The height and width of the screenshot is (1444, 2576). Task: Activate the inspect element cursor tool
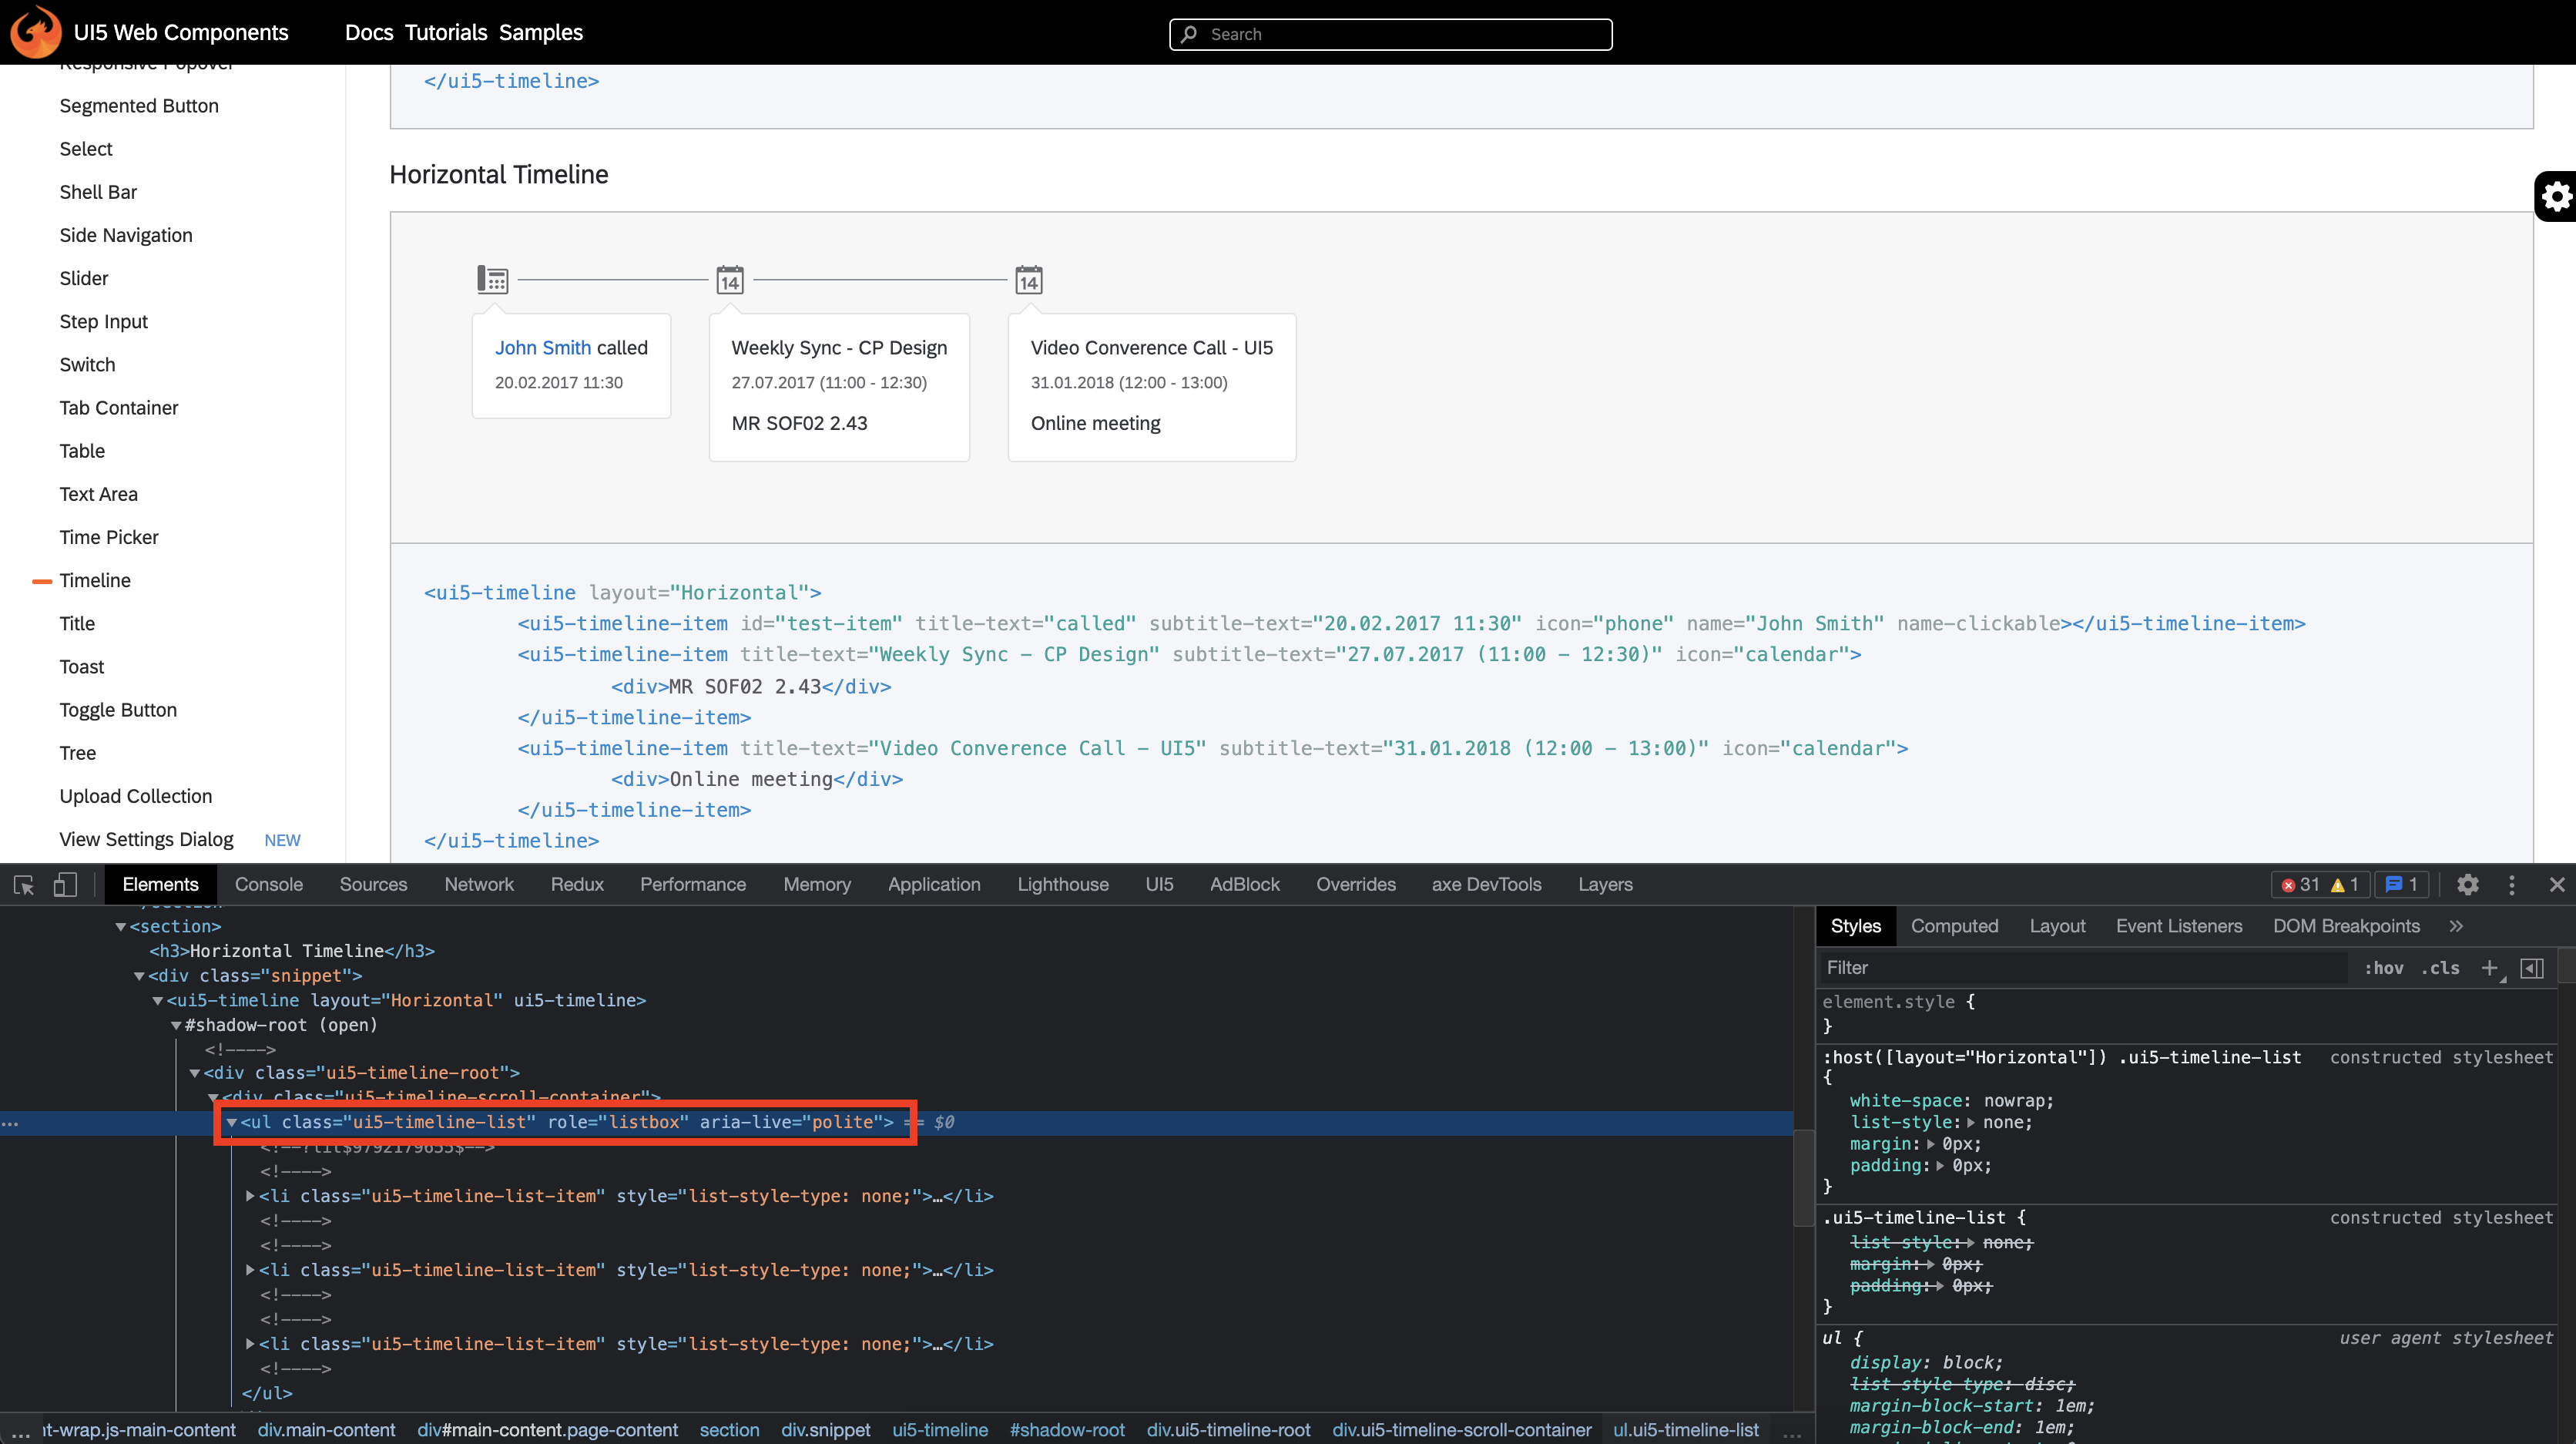click(x=22, y=885)
